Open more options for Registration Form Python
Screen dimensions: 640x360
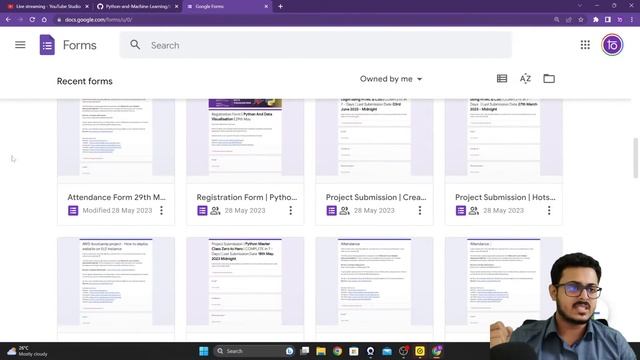[290, 210]
